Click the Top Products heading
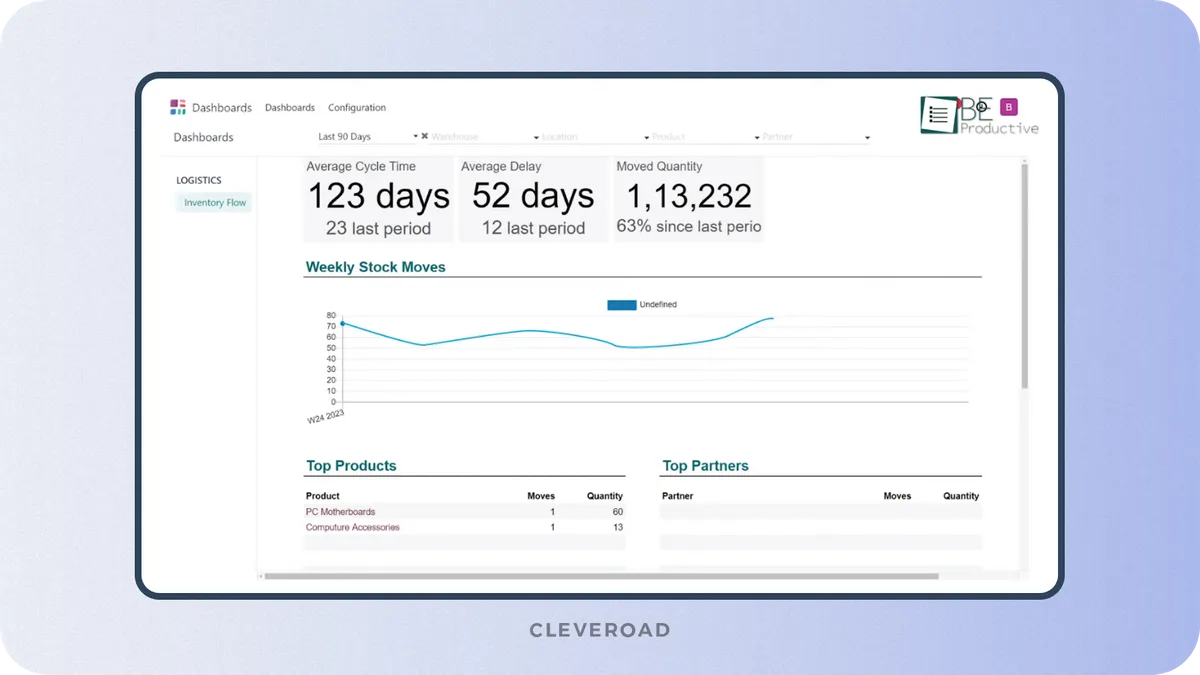 pos(351,466)
